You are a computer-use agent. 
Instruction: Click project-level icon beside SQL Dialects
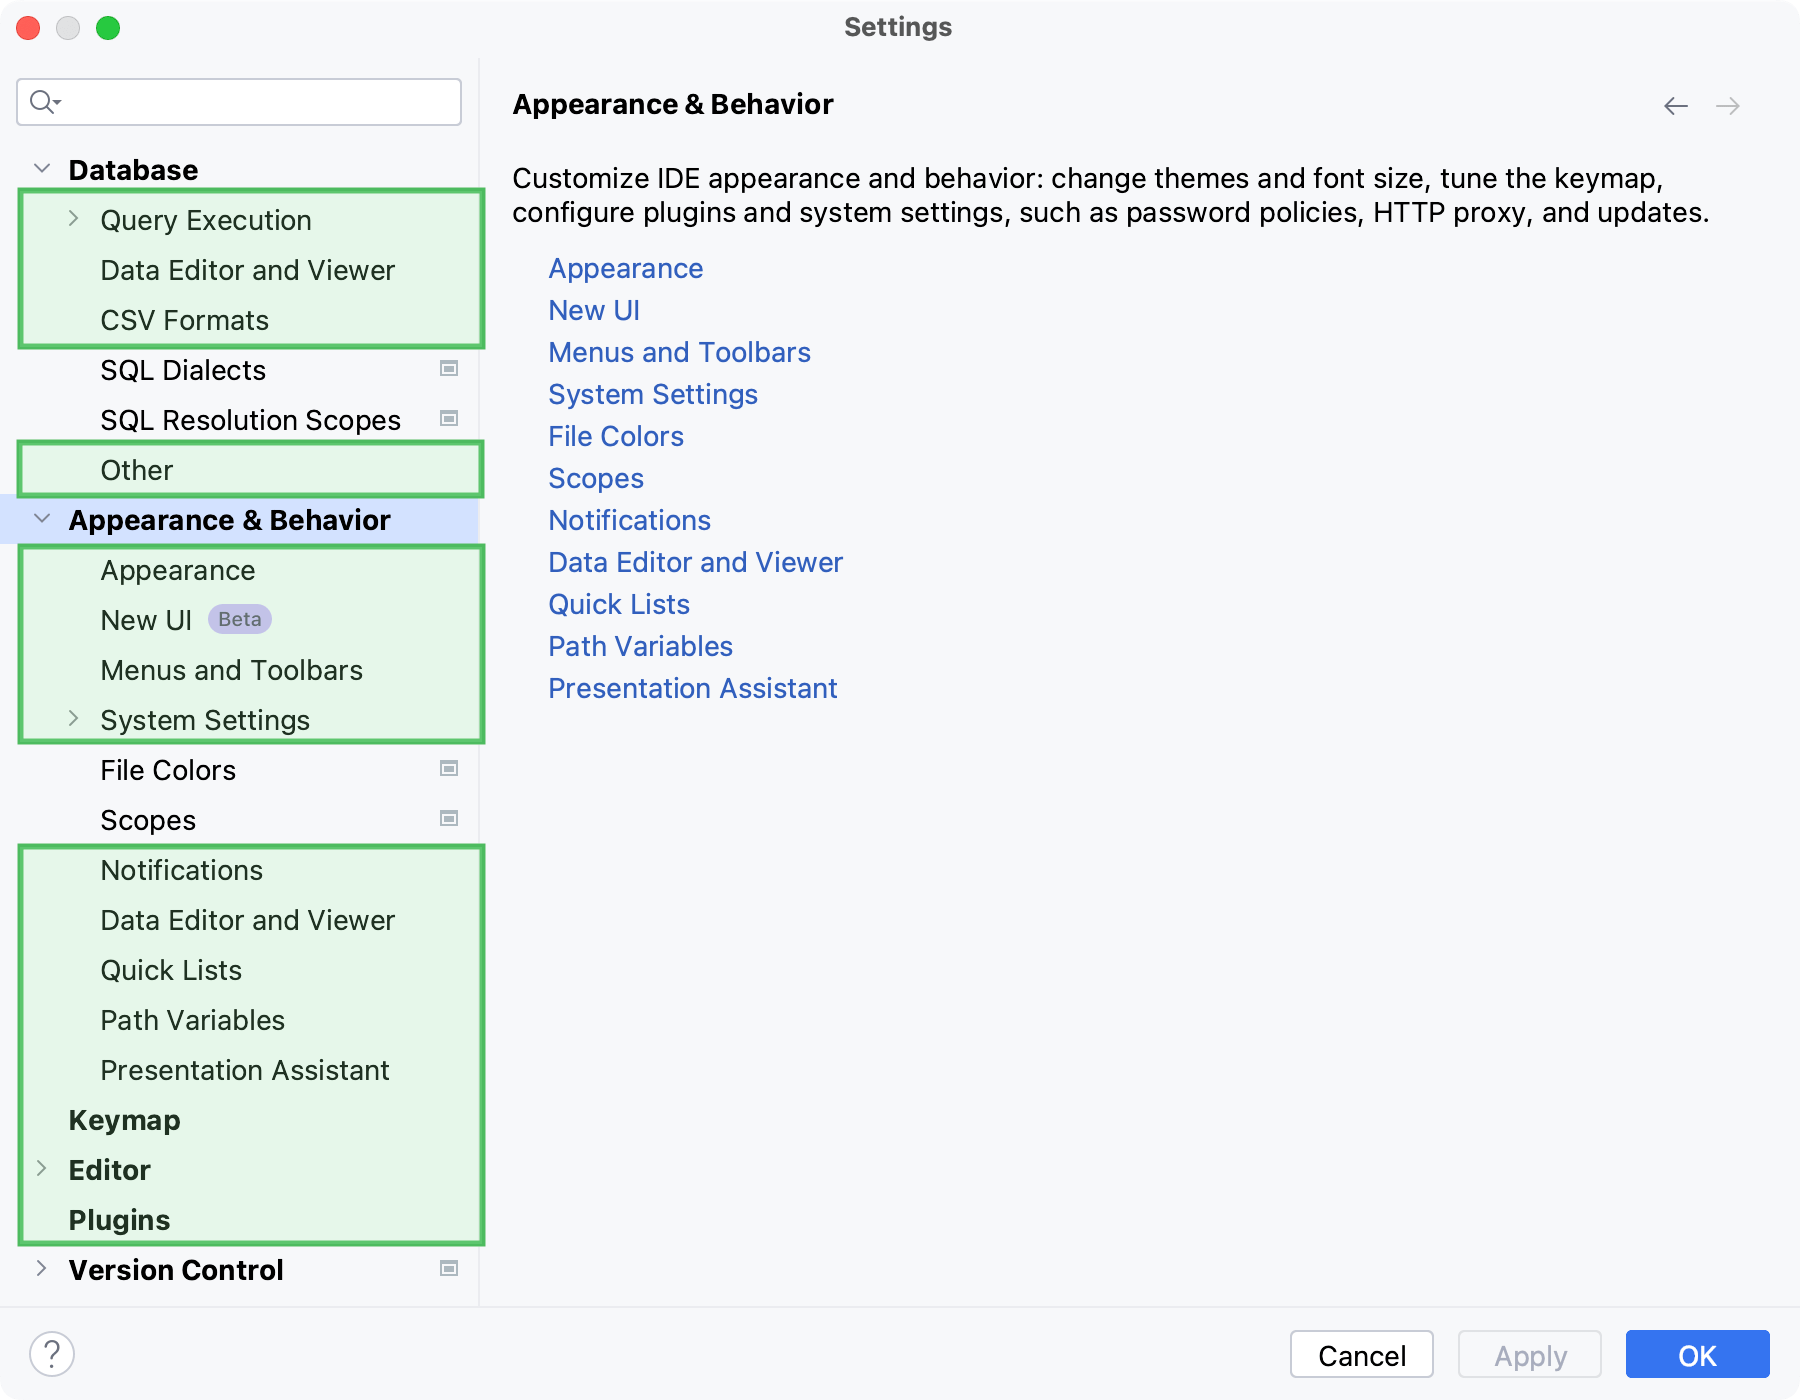point(449,369)
